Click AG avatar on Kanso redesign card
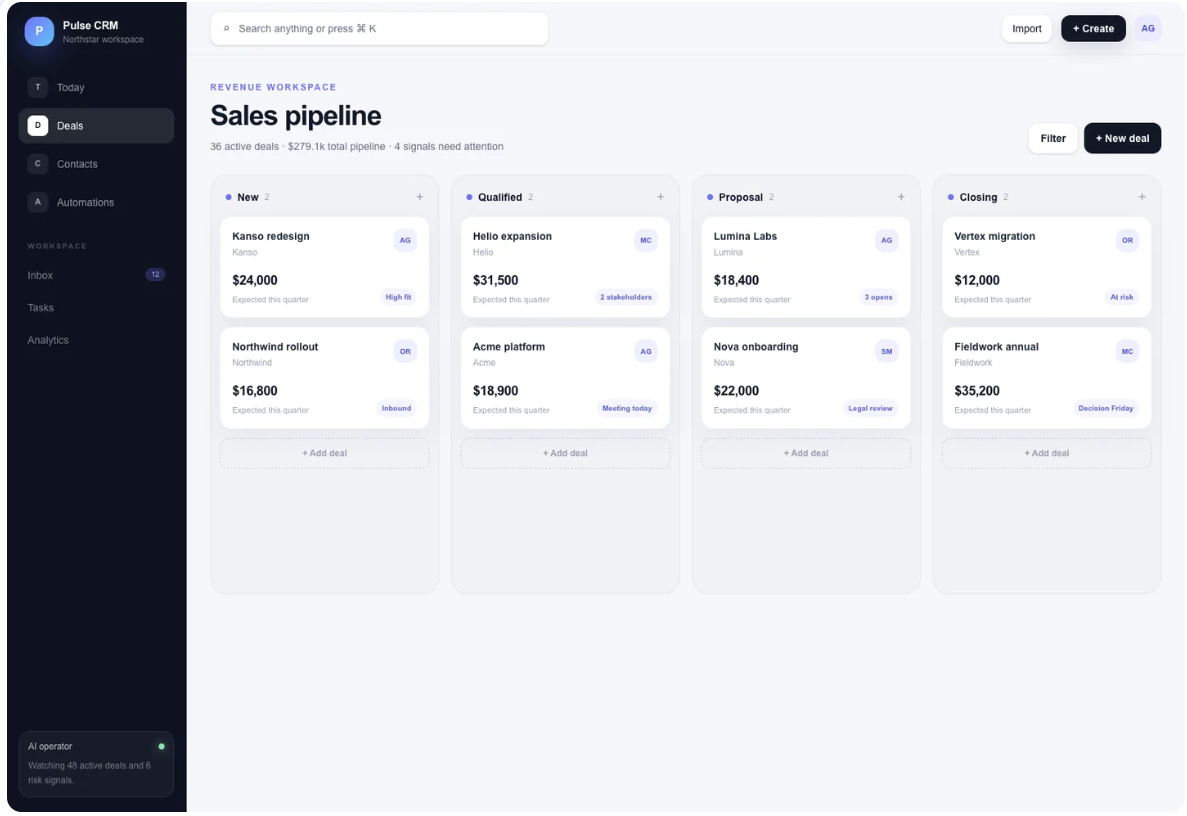1187x816 pixels. 405,241
